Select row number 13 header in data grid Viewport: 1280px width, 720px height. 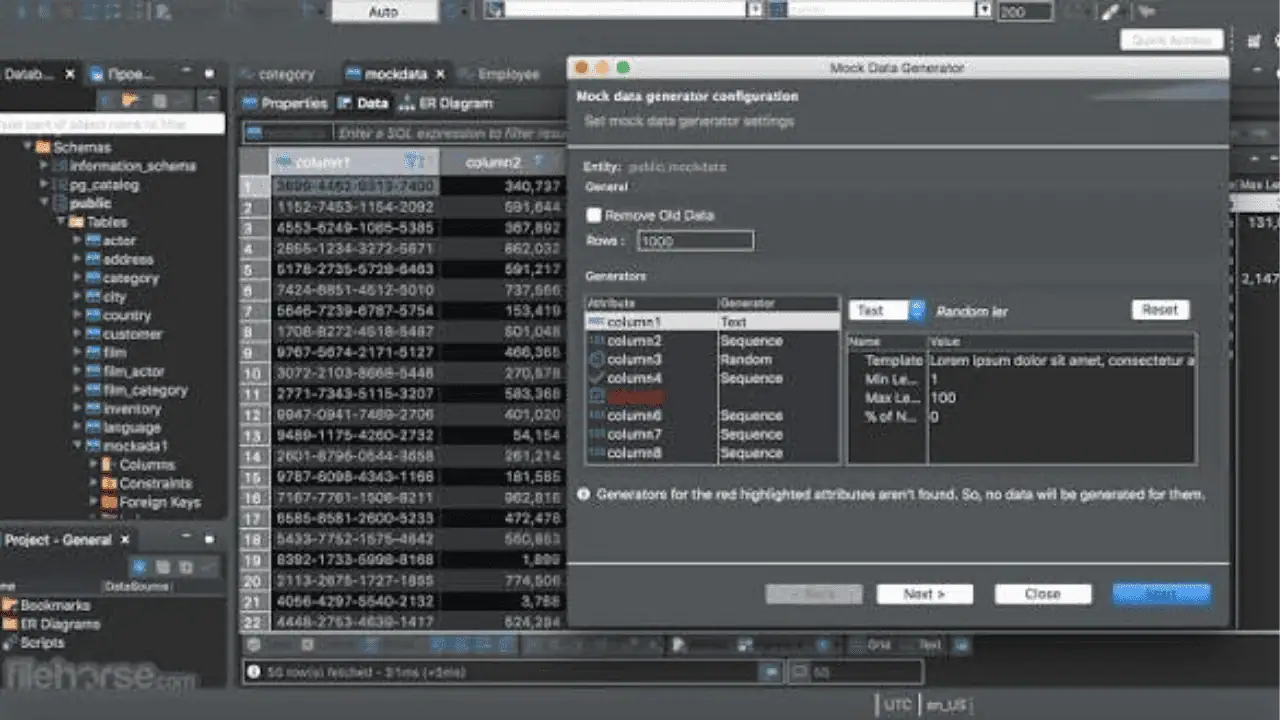pos(254,436)
